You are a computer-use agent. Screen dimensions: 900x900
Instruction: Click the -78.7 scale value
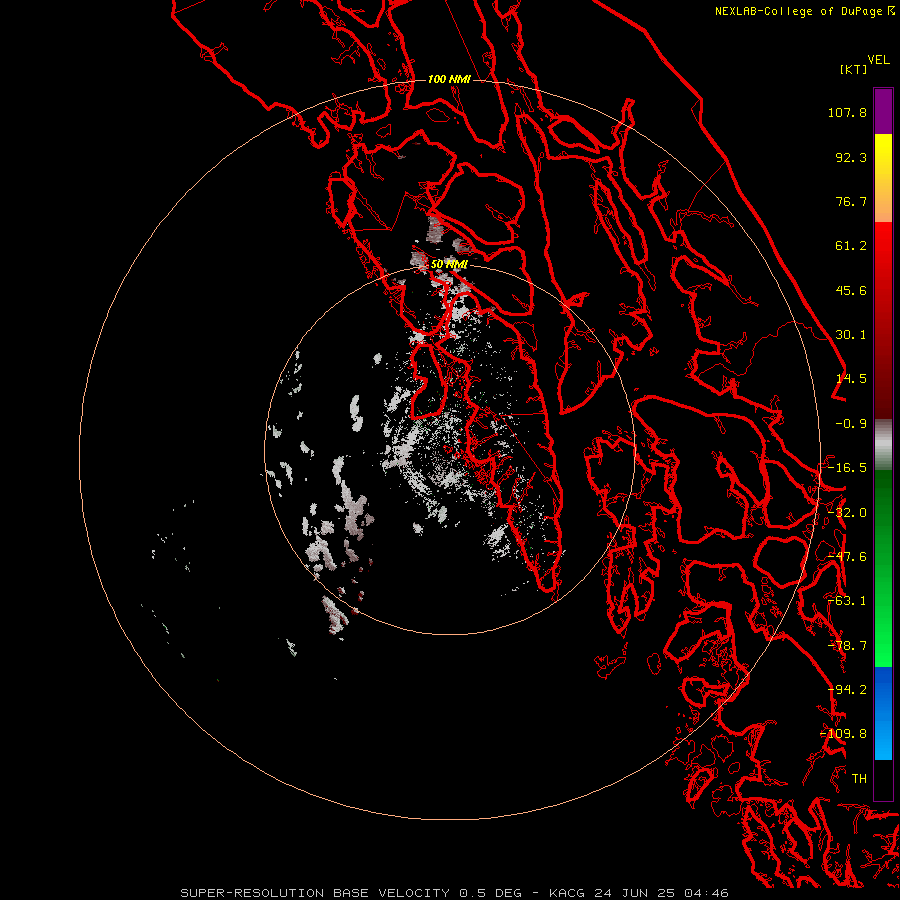847,646
